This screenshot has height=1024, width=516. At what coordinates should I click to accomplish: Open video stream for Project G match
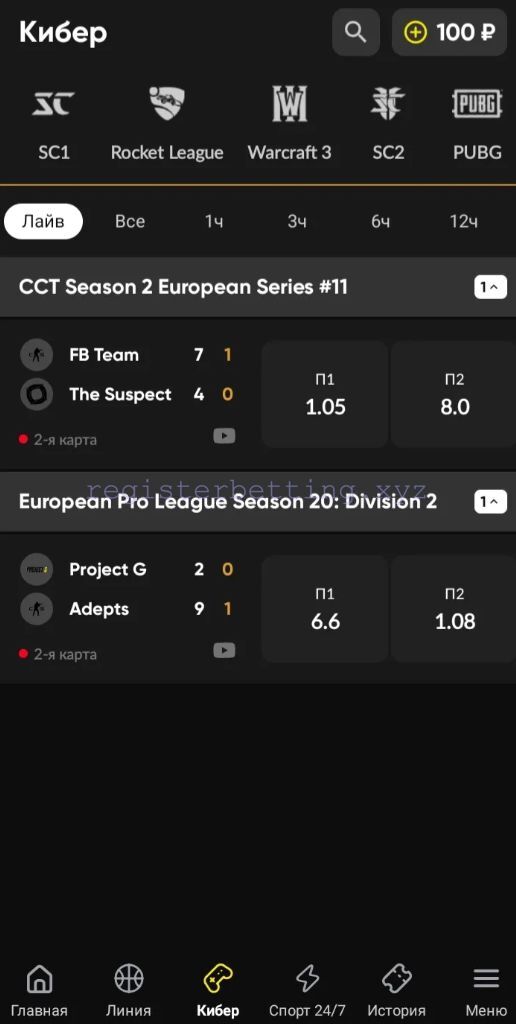[224, 650]
